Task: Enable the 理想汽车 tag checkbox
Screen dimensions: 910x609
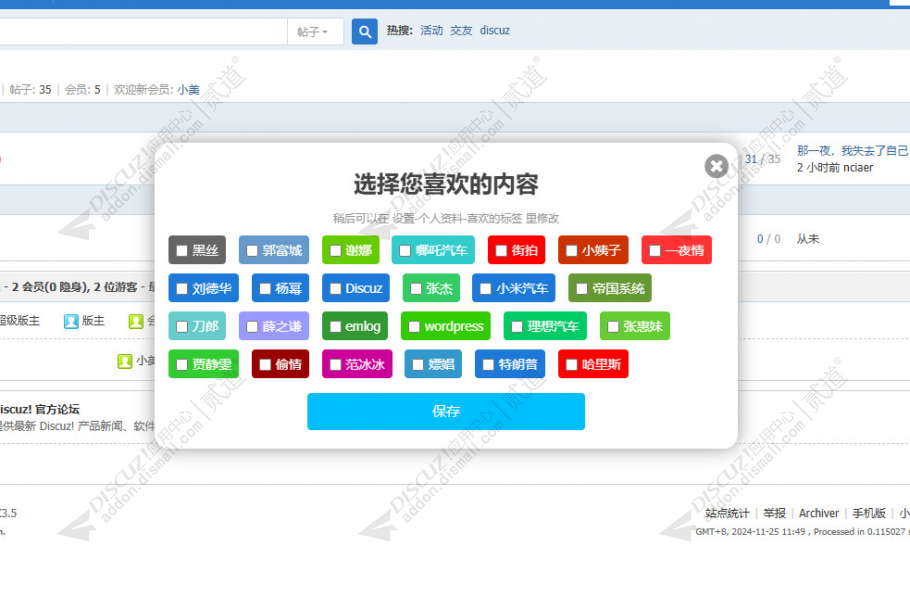Action: (x=517, y=327)
